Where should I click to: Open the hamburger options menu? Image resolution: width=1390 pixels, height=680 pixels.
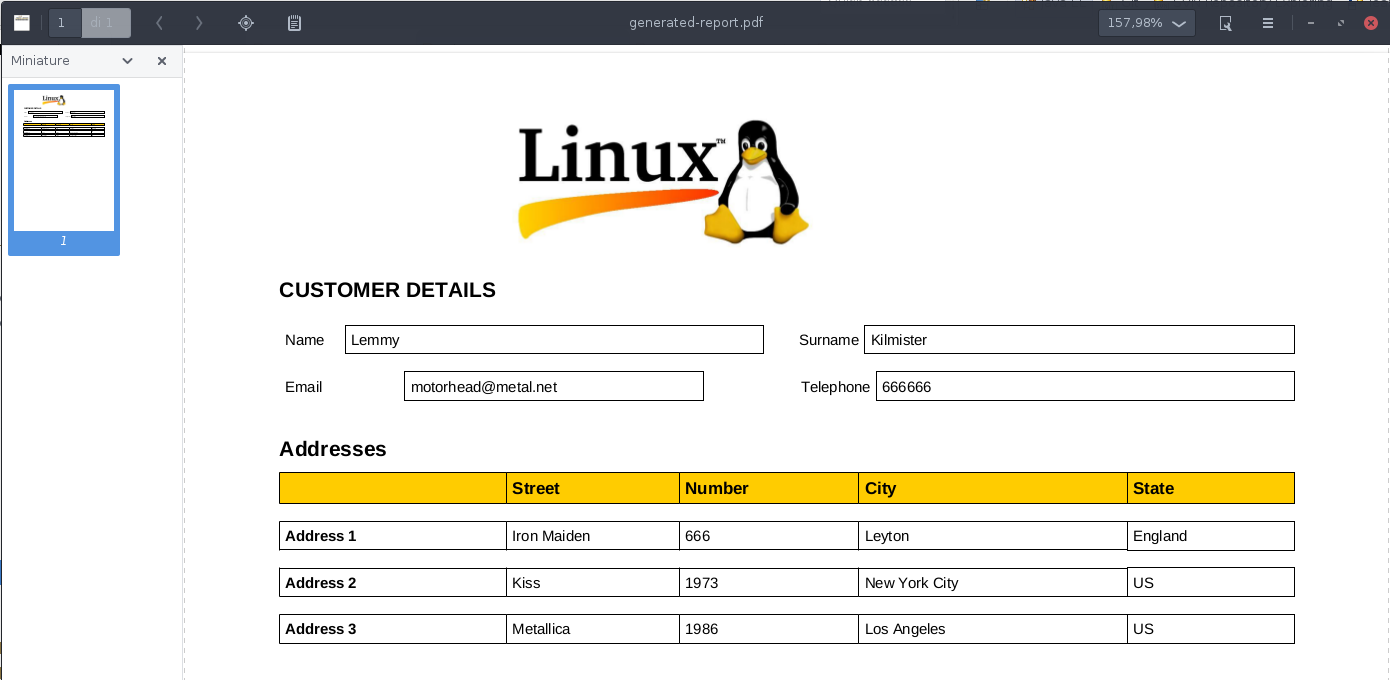(1267, 22)
